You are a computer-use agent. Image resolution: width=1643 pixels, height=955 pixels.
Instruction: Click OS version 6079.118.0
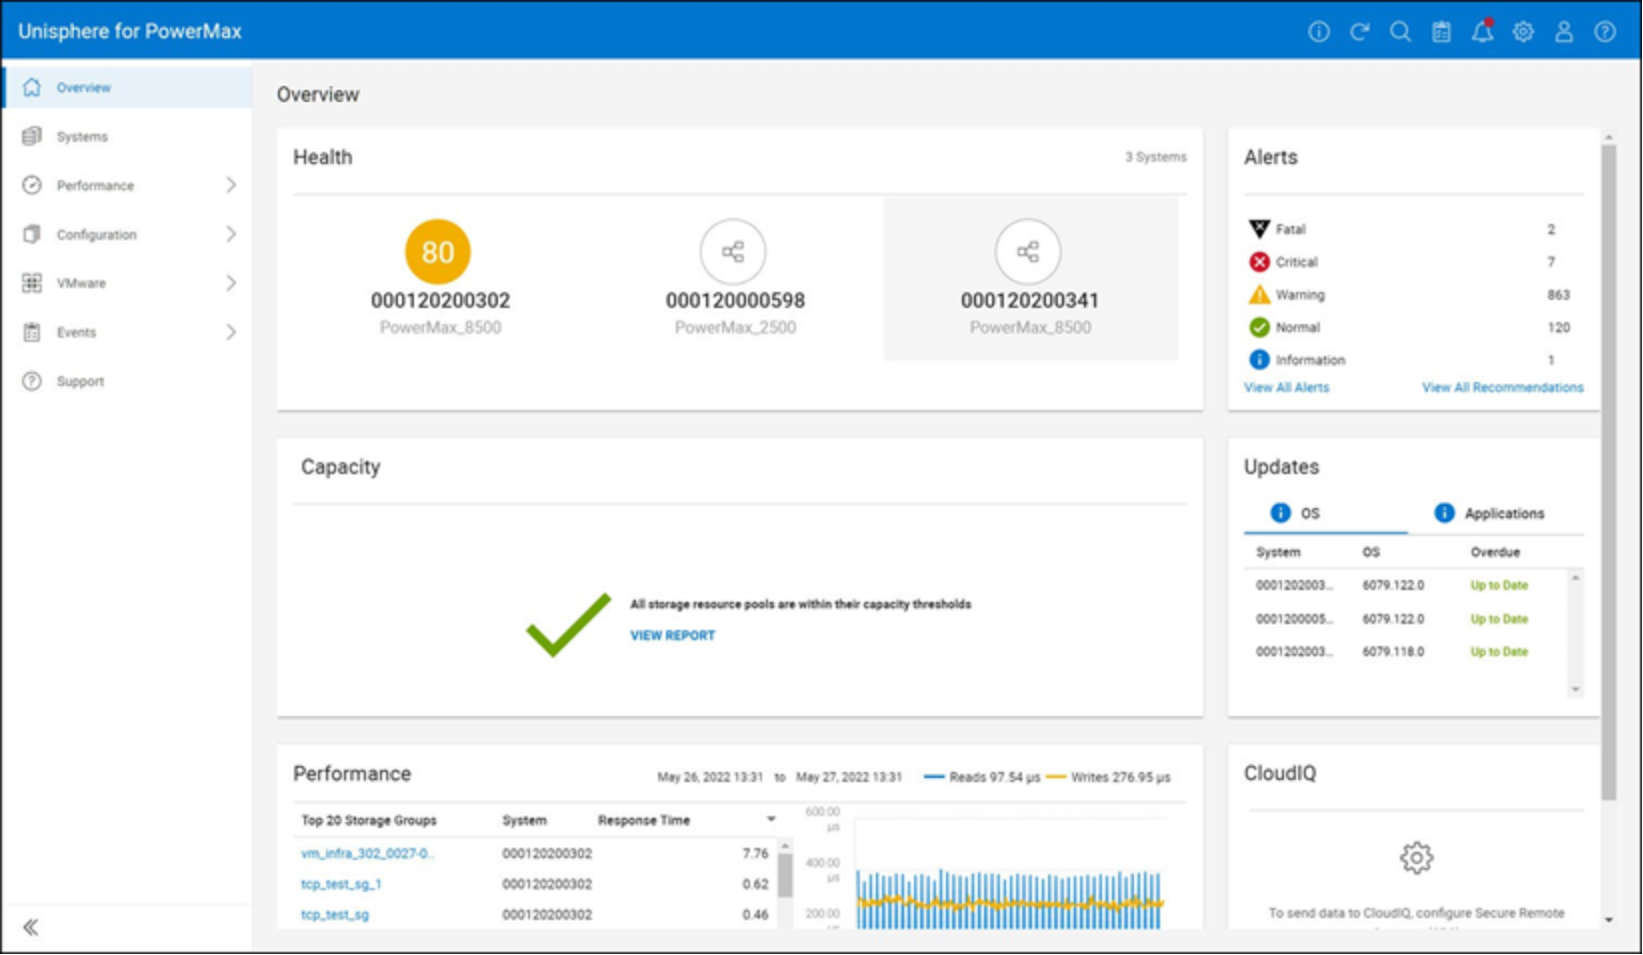point(1393,651)
